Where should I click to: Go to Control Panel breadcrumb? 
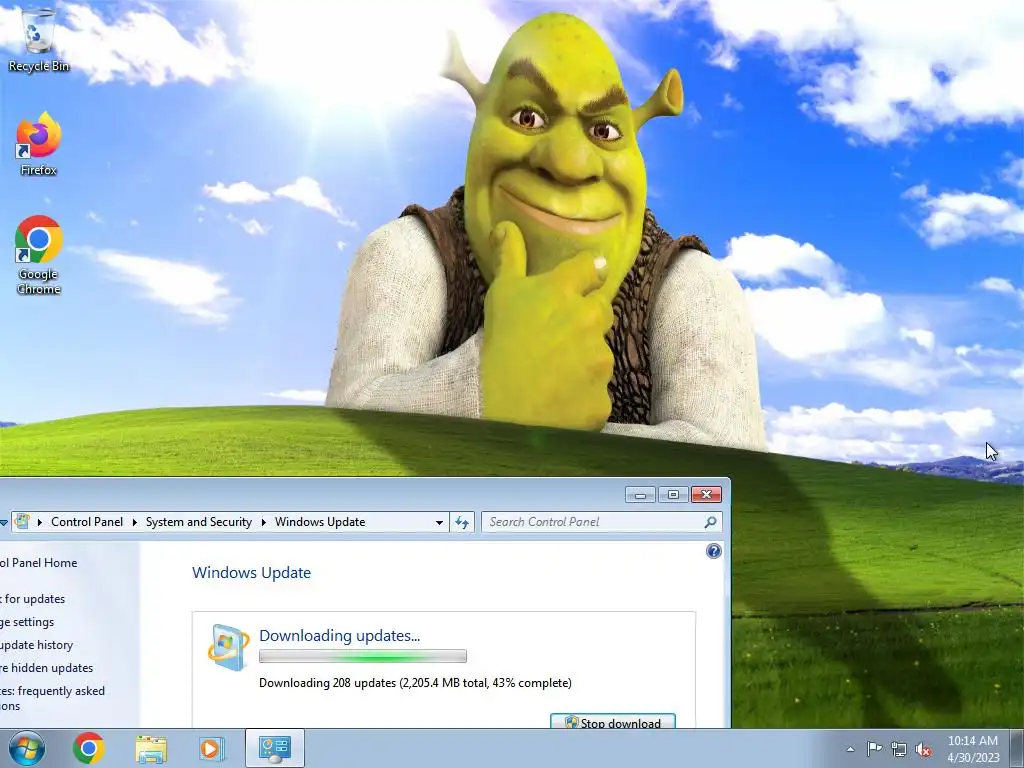coord(87,522)
